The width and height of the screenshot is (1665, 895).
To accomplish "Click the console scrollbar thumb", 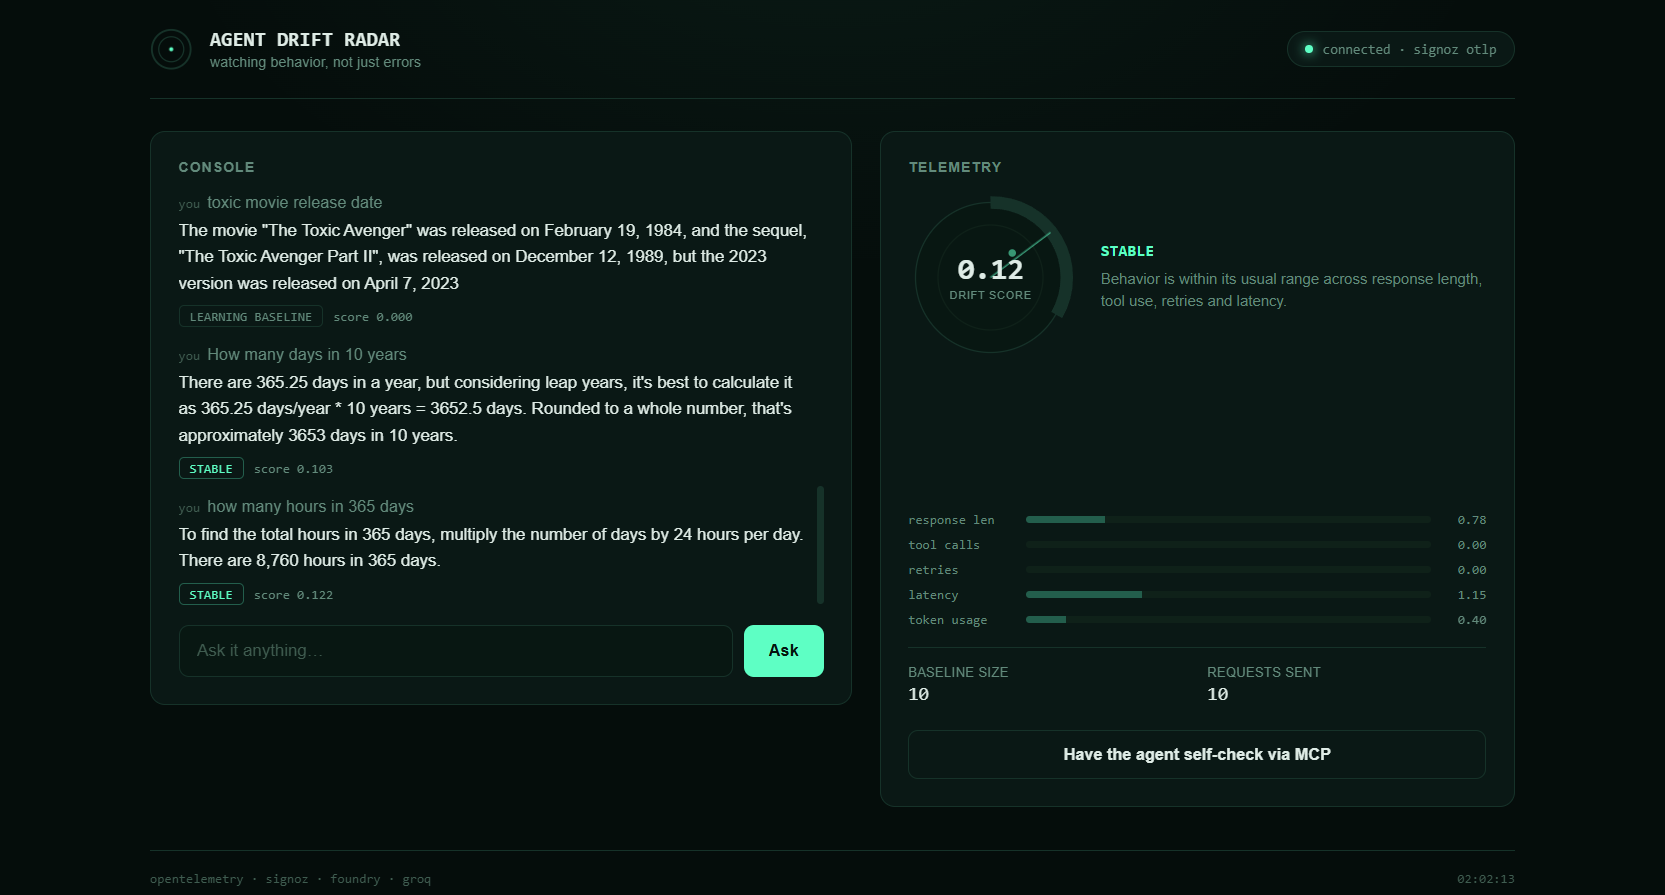I will click(x=820, y=545).
